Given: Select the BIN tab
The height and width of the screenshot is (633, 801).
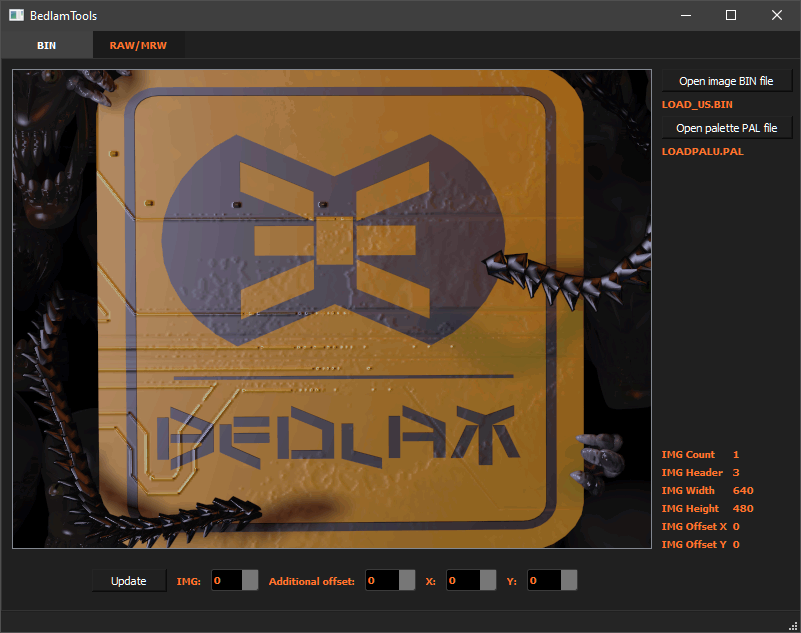Looking at the screenshot, I should (48, 45).
